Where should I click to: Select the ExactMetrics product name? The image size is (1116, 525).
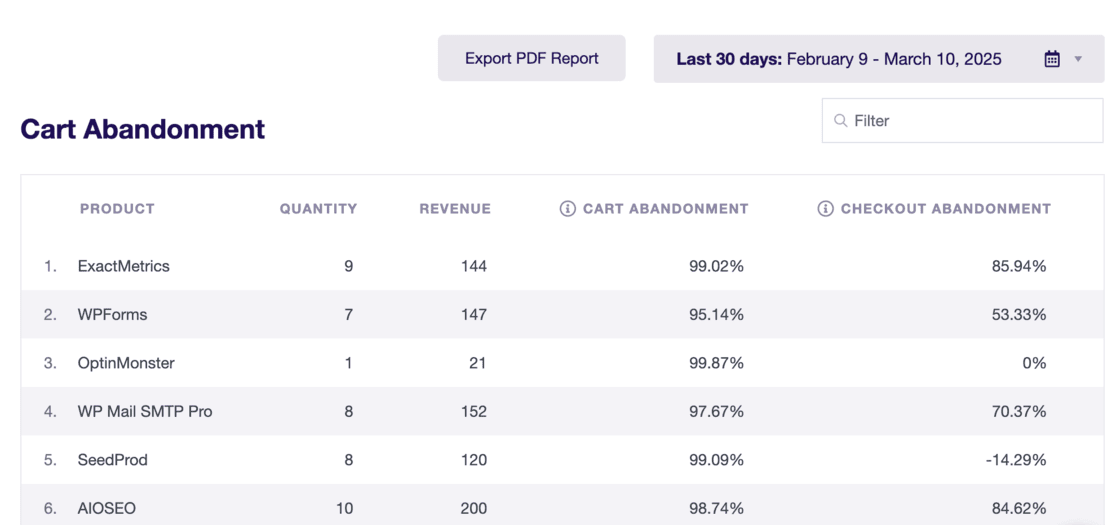[x=124, y=266]
